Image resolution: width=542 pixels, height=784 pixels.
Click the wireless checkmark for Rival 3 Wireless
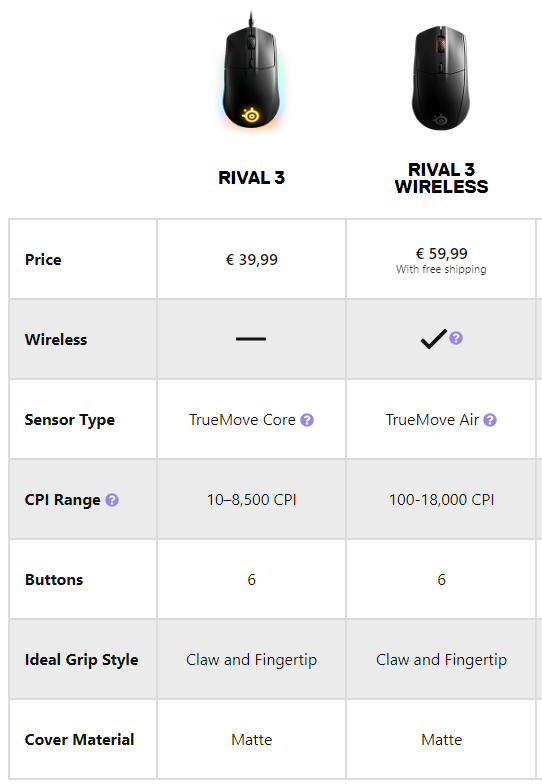tap(433, 338)
